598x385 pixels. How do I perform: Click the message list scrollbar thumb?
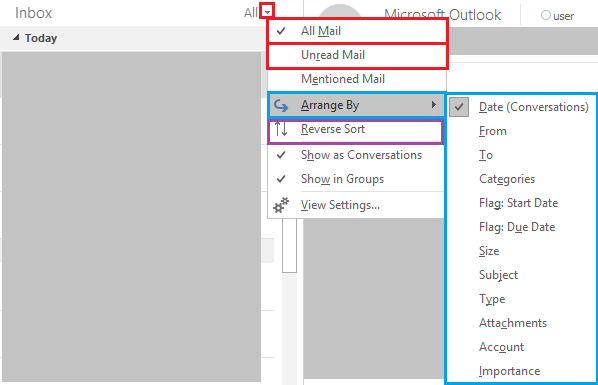click(x=289, y=246)
